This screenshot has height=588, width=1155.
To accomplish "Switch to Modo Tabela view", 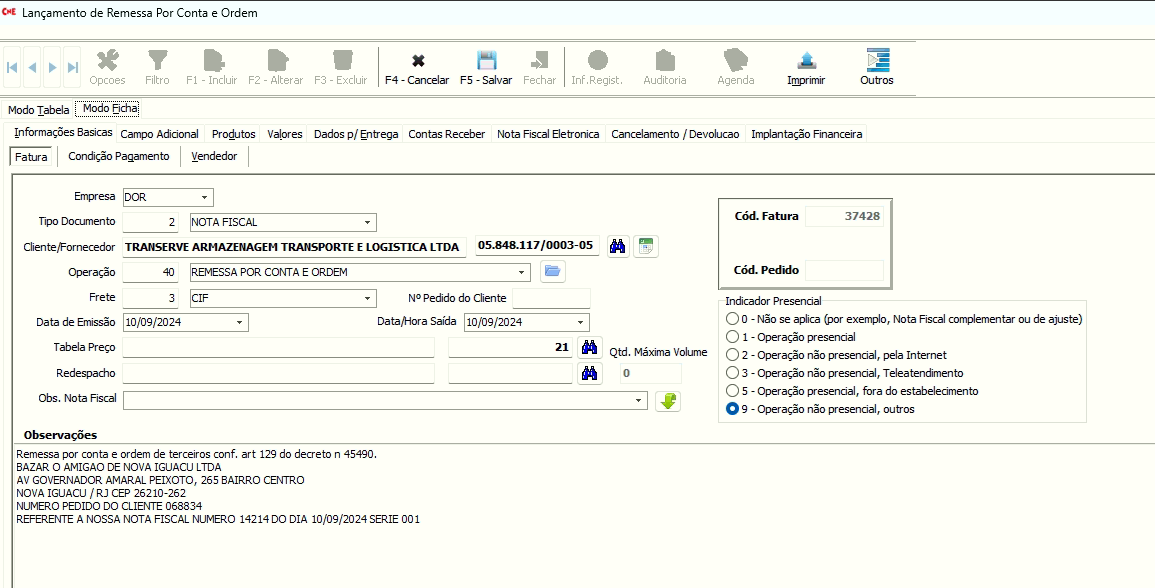I will pos(39,110).
